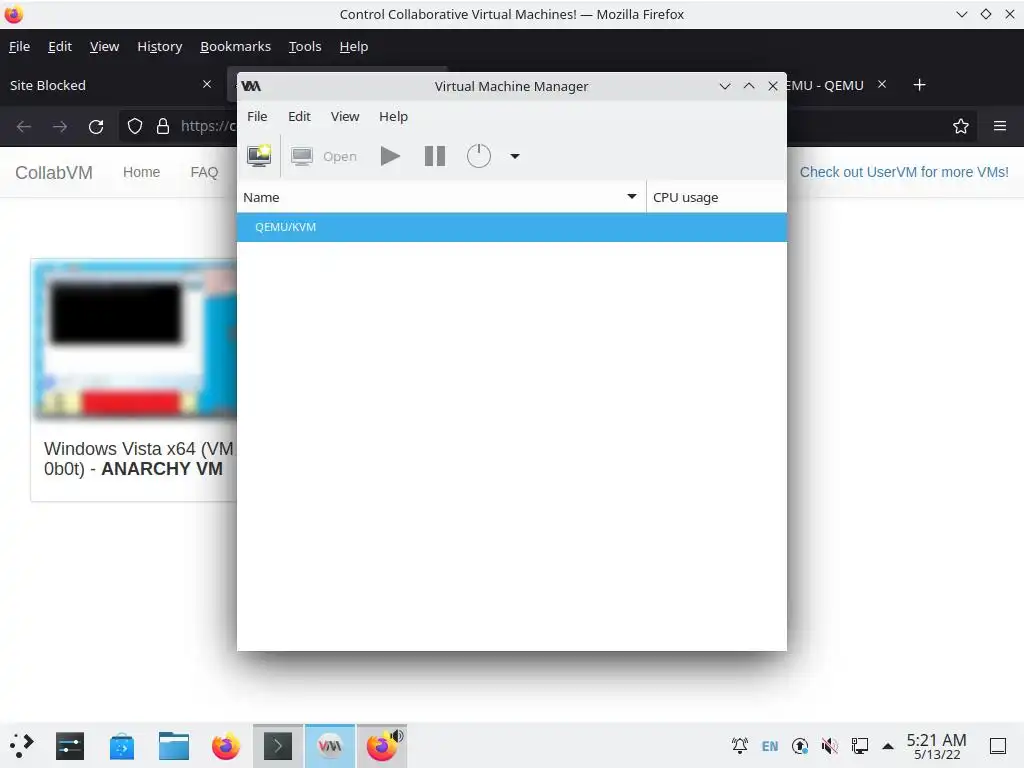Open the system updates tray icon
1024x768 pixels.
point(800,746)
